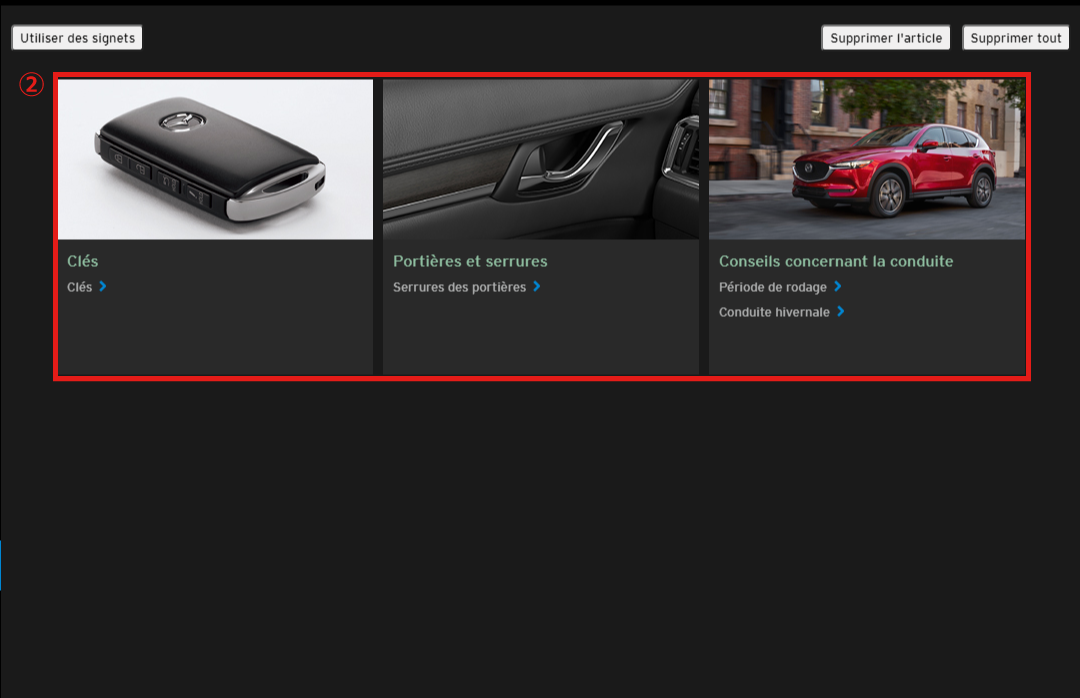Screen dimensions: 1080x698
Task: Click the chevron after Période de rodage
Action: click(x=838, y=287)
